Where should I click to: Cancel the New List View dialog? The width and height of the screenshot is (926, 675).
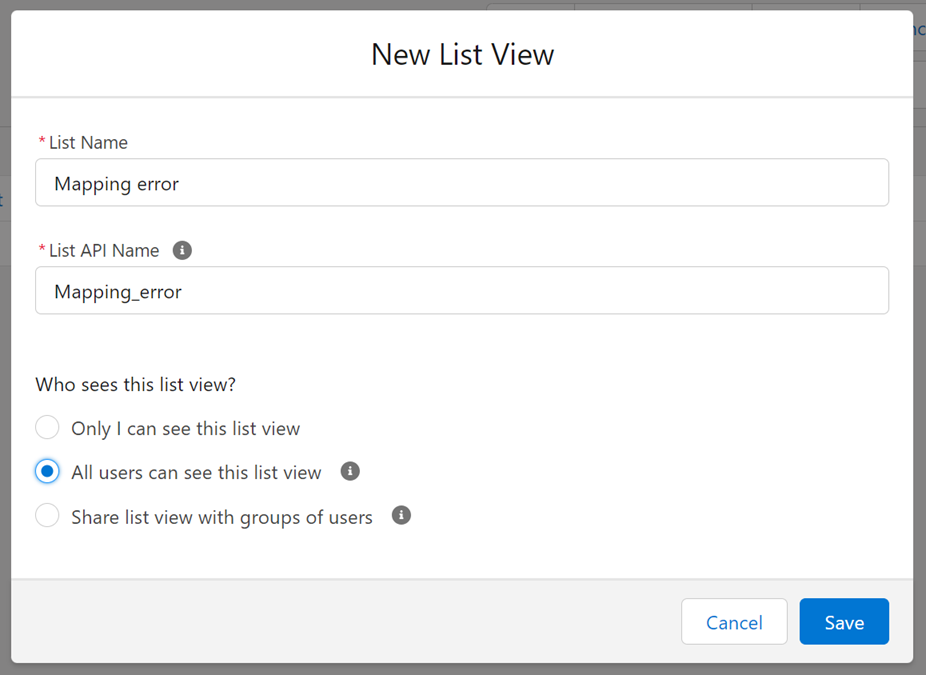tap(734, 622)
